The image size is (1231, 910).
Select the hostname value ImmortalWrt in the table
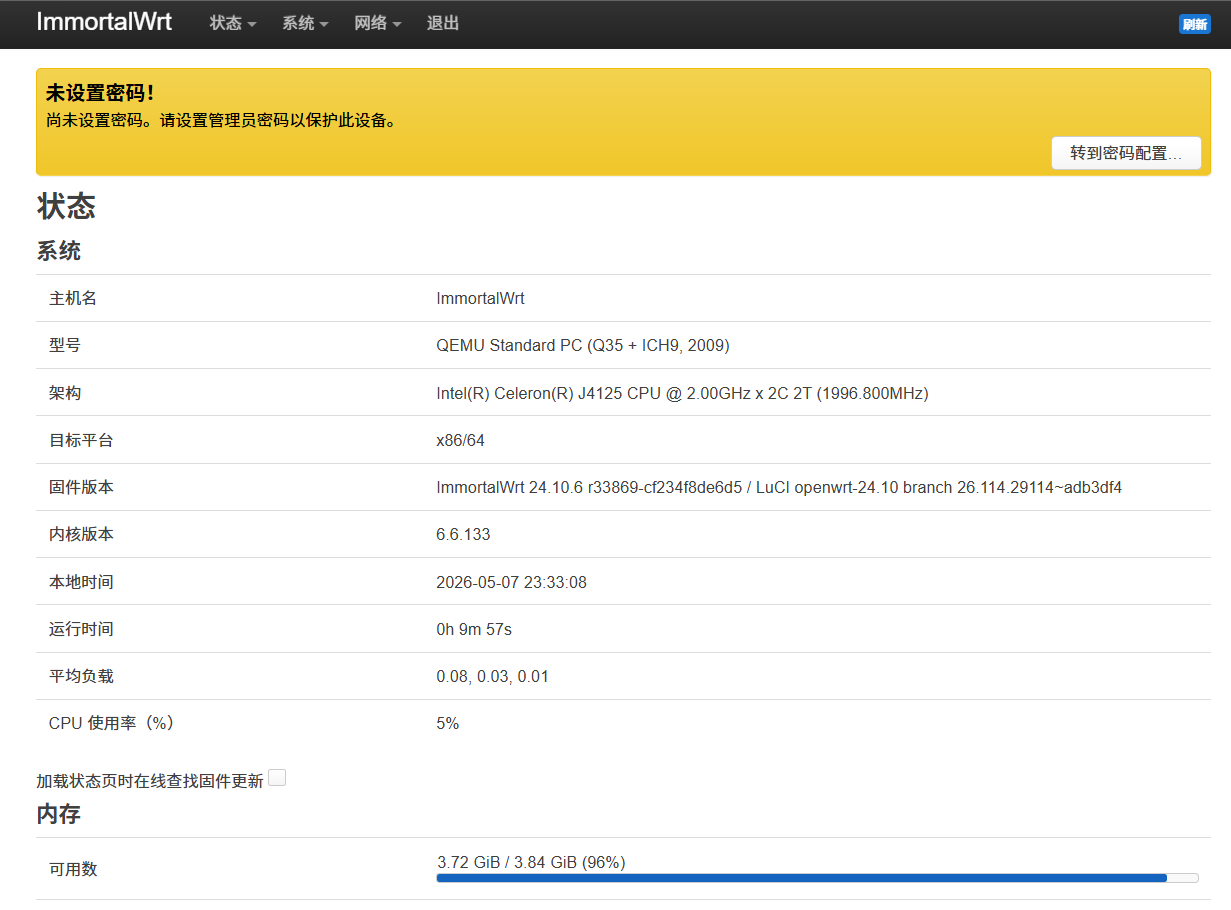click(x=480, y=298)
